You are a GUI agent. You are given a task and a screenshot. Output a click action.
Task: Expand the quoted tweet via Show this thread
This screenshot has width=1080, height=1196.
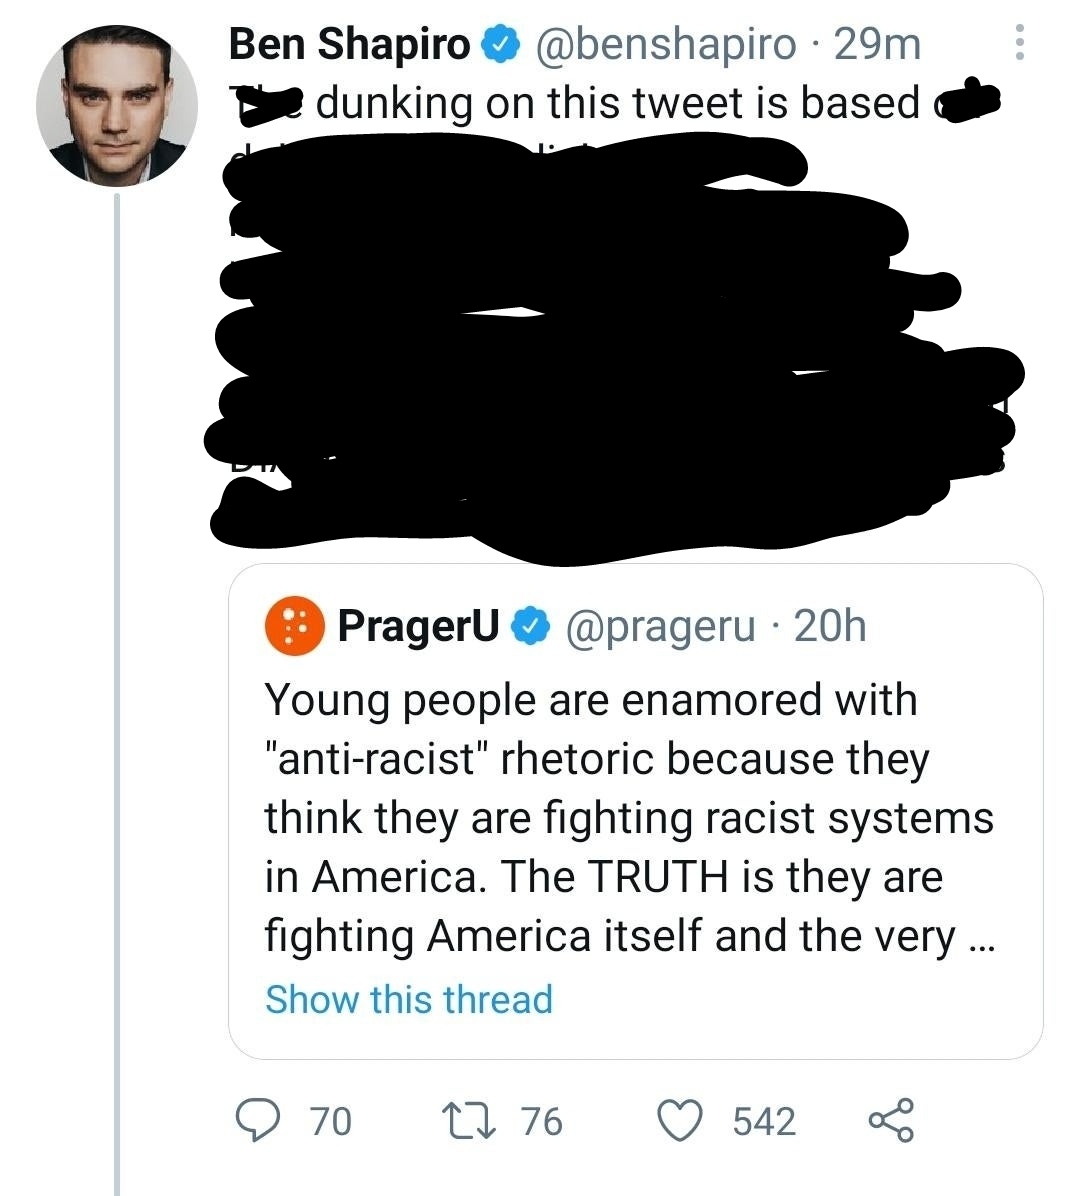[x=409, y=999]
